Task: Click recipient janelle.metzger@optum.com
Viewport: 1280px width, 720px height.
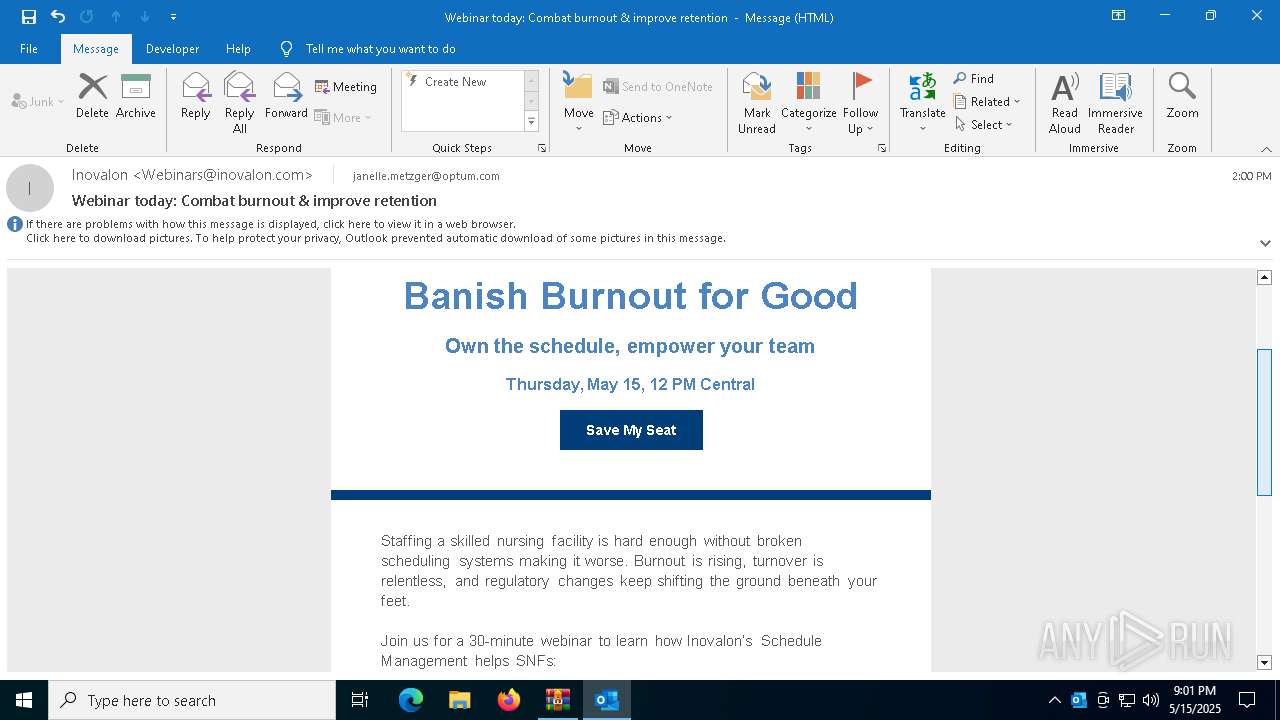Action: (x=426, y=176)
